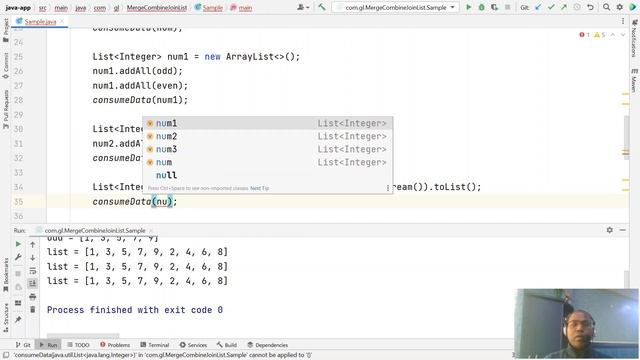Viewport: 640px width, 360px height.
Task: Open the wrench icon in the Run panel
Action: (18, 257)
